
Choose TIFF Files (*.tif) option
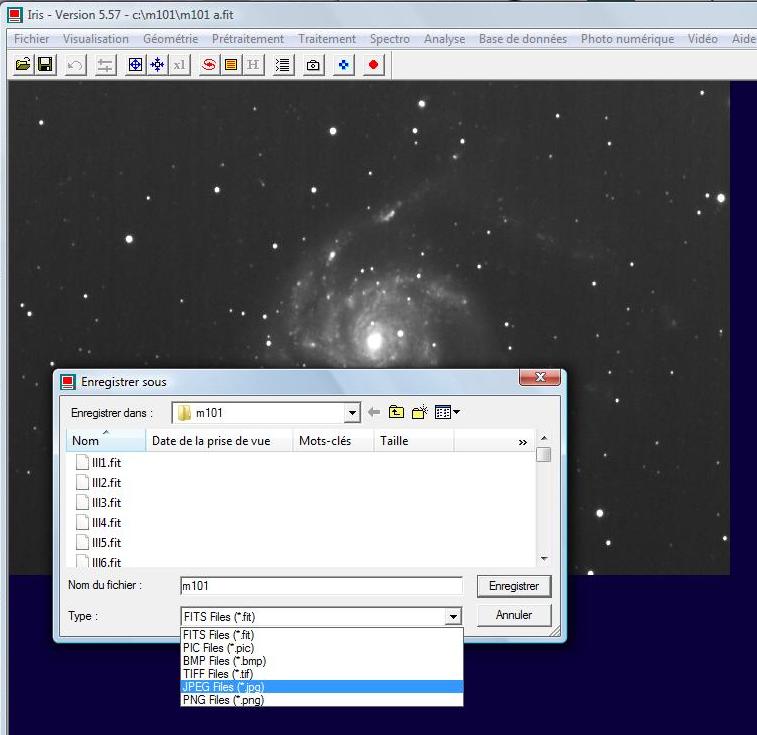click(322, 674)
